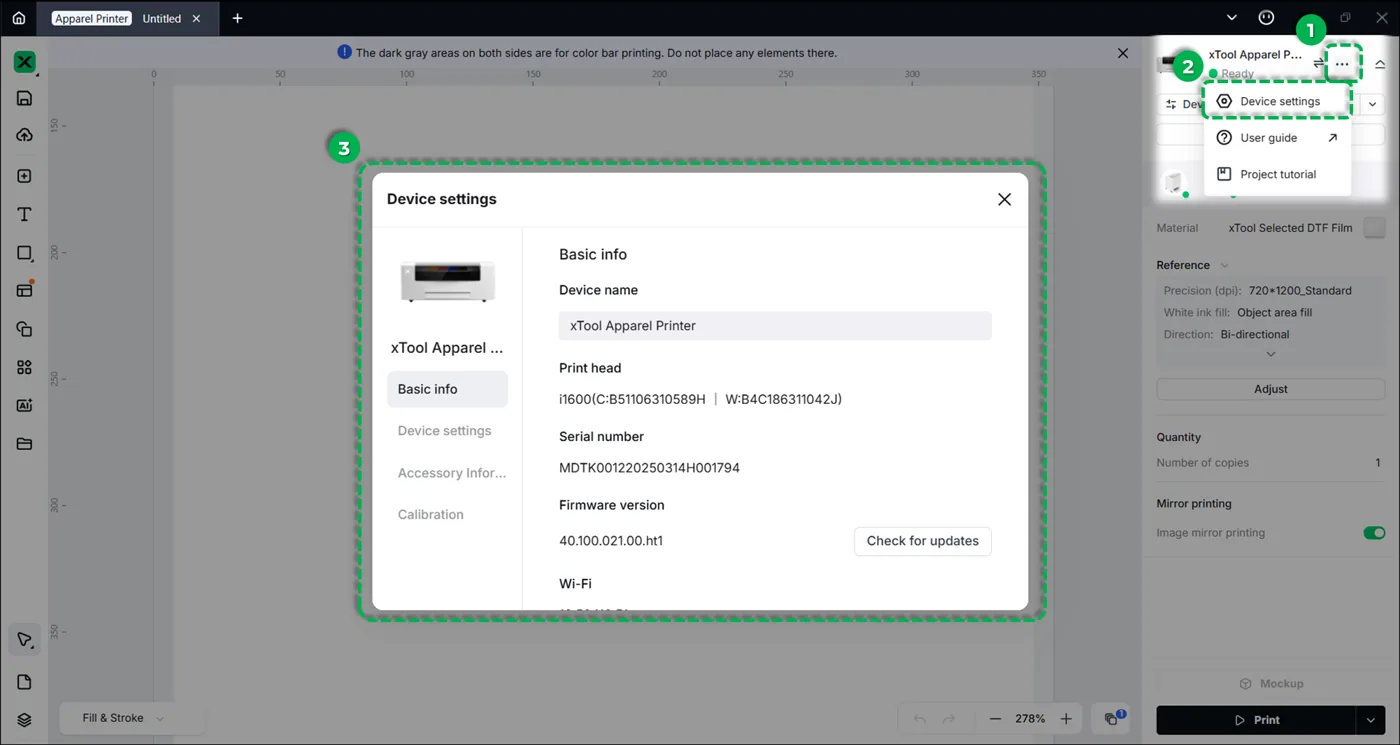Image resolution: width=1400 pixels, height=745 pixels.
Task: Click the add image plus icon
Action: pos(25,176)
